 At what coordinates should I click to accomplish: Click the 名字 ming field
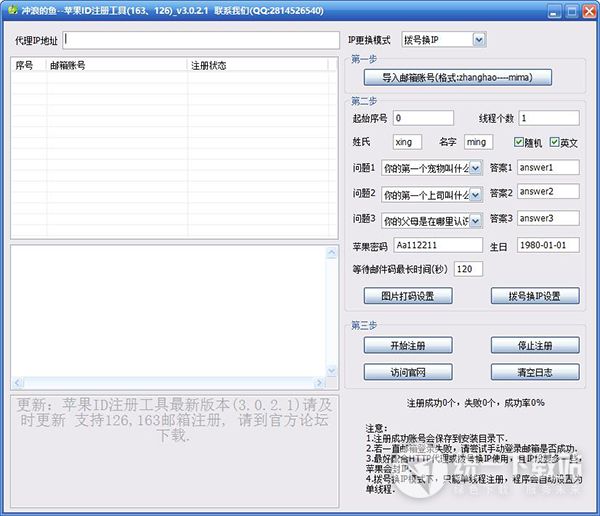(x=478, y=142)
